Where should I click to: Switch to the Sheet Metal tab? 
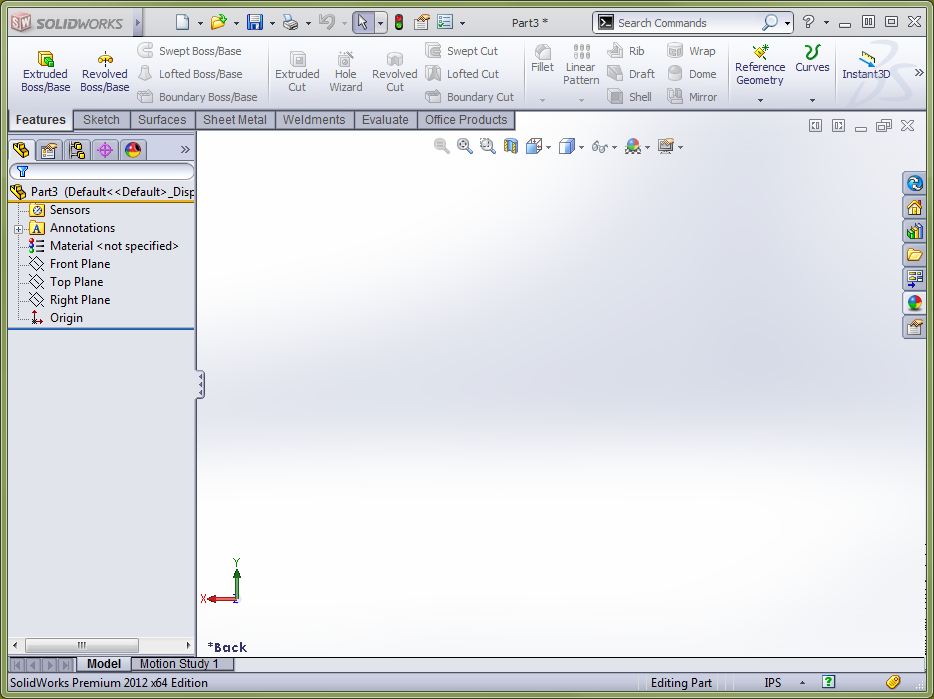click(x=235, y=120)
